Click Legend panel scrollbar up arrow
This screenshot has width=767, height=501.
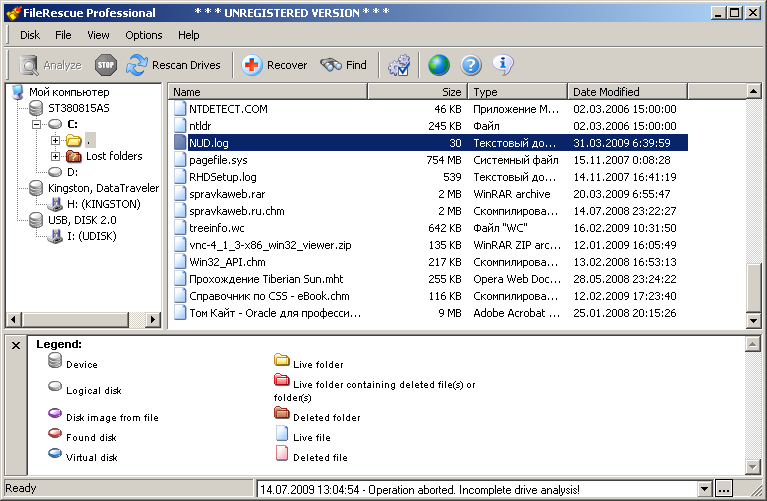[x=752, y=344]
